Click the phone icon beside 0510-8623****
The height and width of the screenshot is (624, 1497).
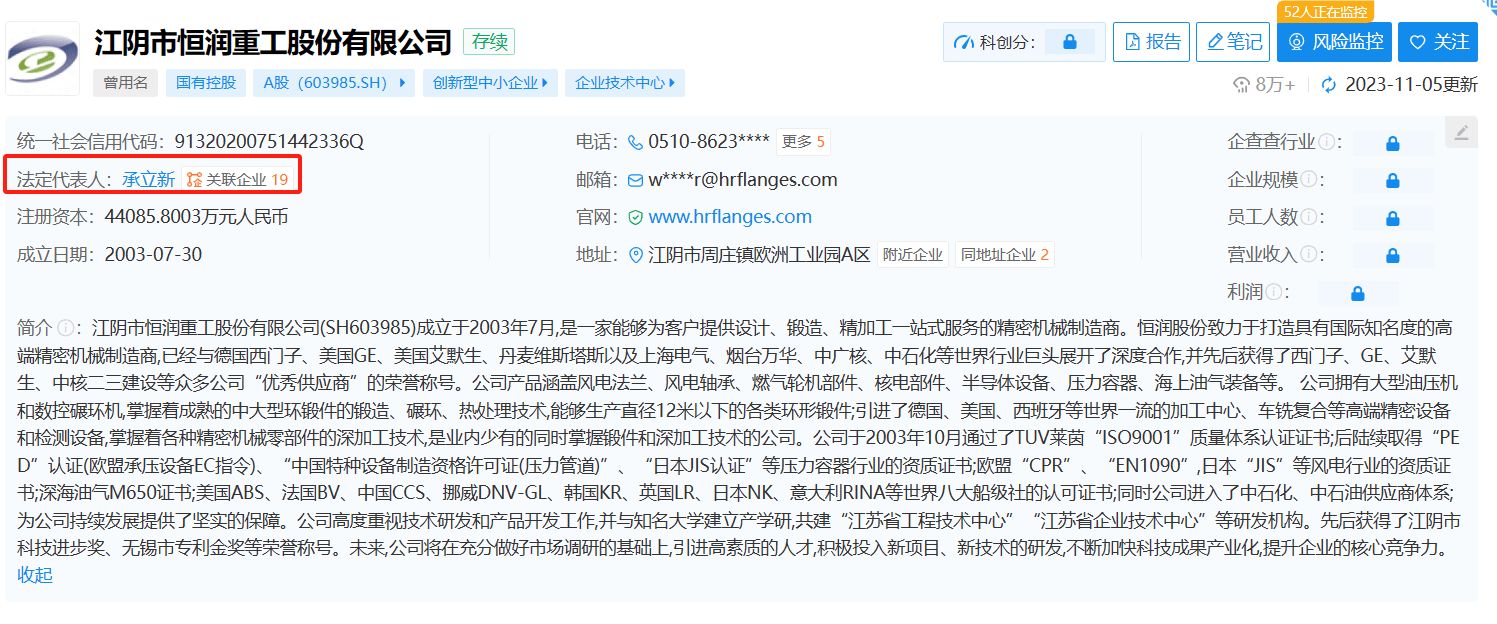click(635, 142)
